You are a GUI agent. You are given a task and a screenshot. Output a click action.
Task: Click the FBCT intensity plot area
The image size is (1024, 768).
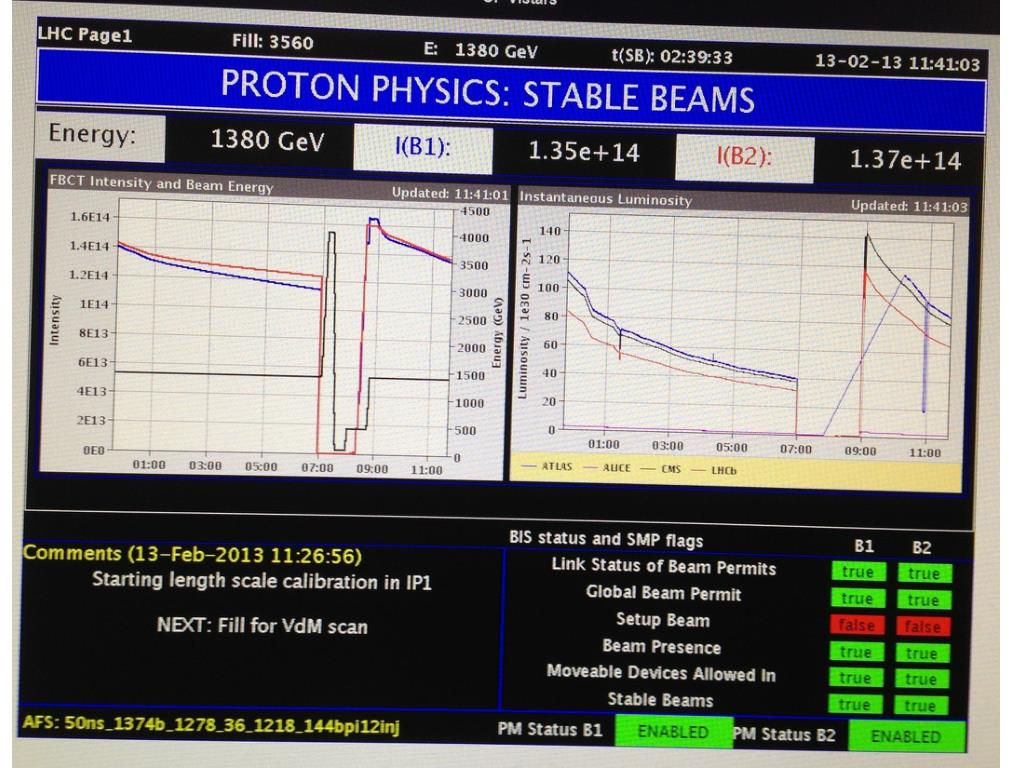click(283, 327)
